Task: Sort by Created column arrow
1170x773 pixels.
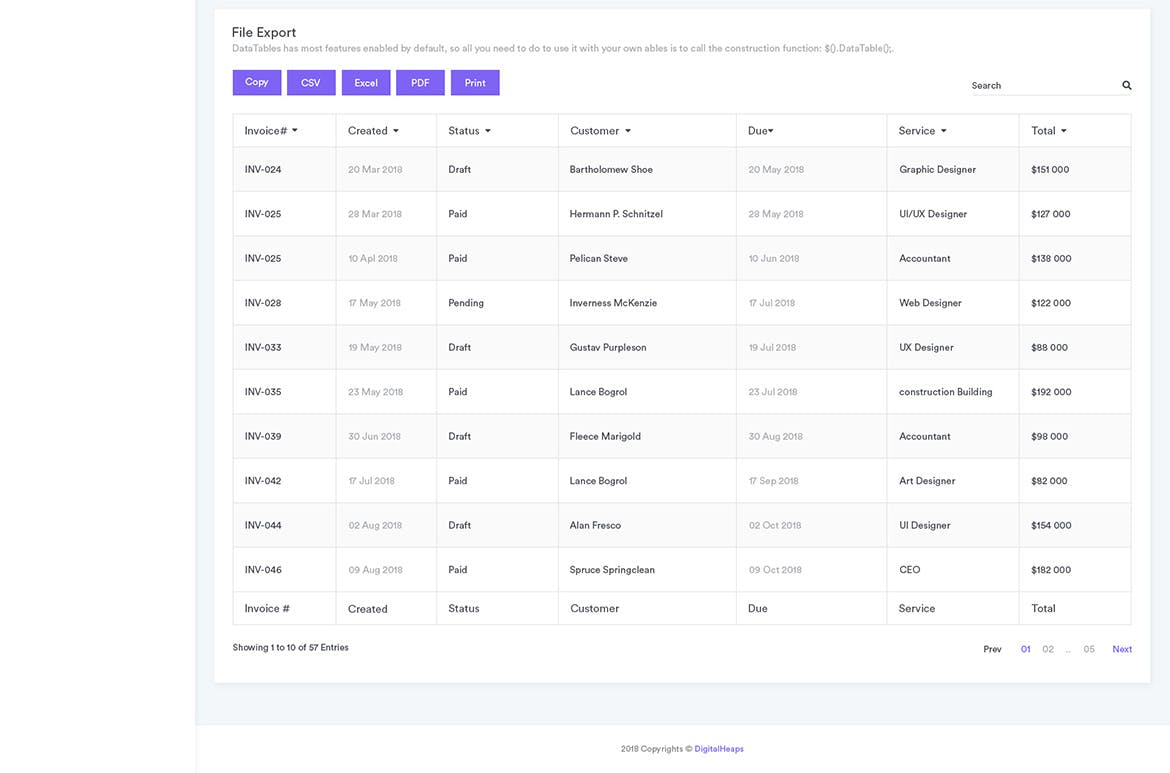Action: [x=396, y=131]
